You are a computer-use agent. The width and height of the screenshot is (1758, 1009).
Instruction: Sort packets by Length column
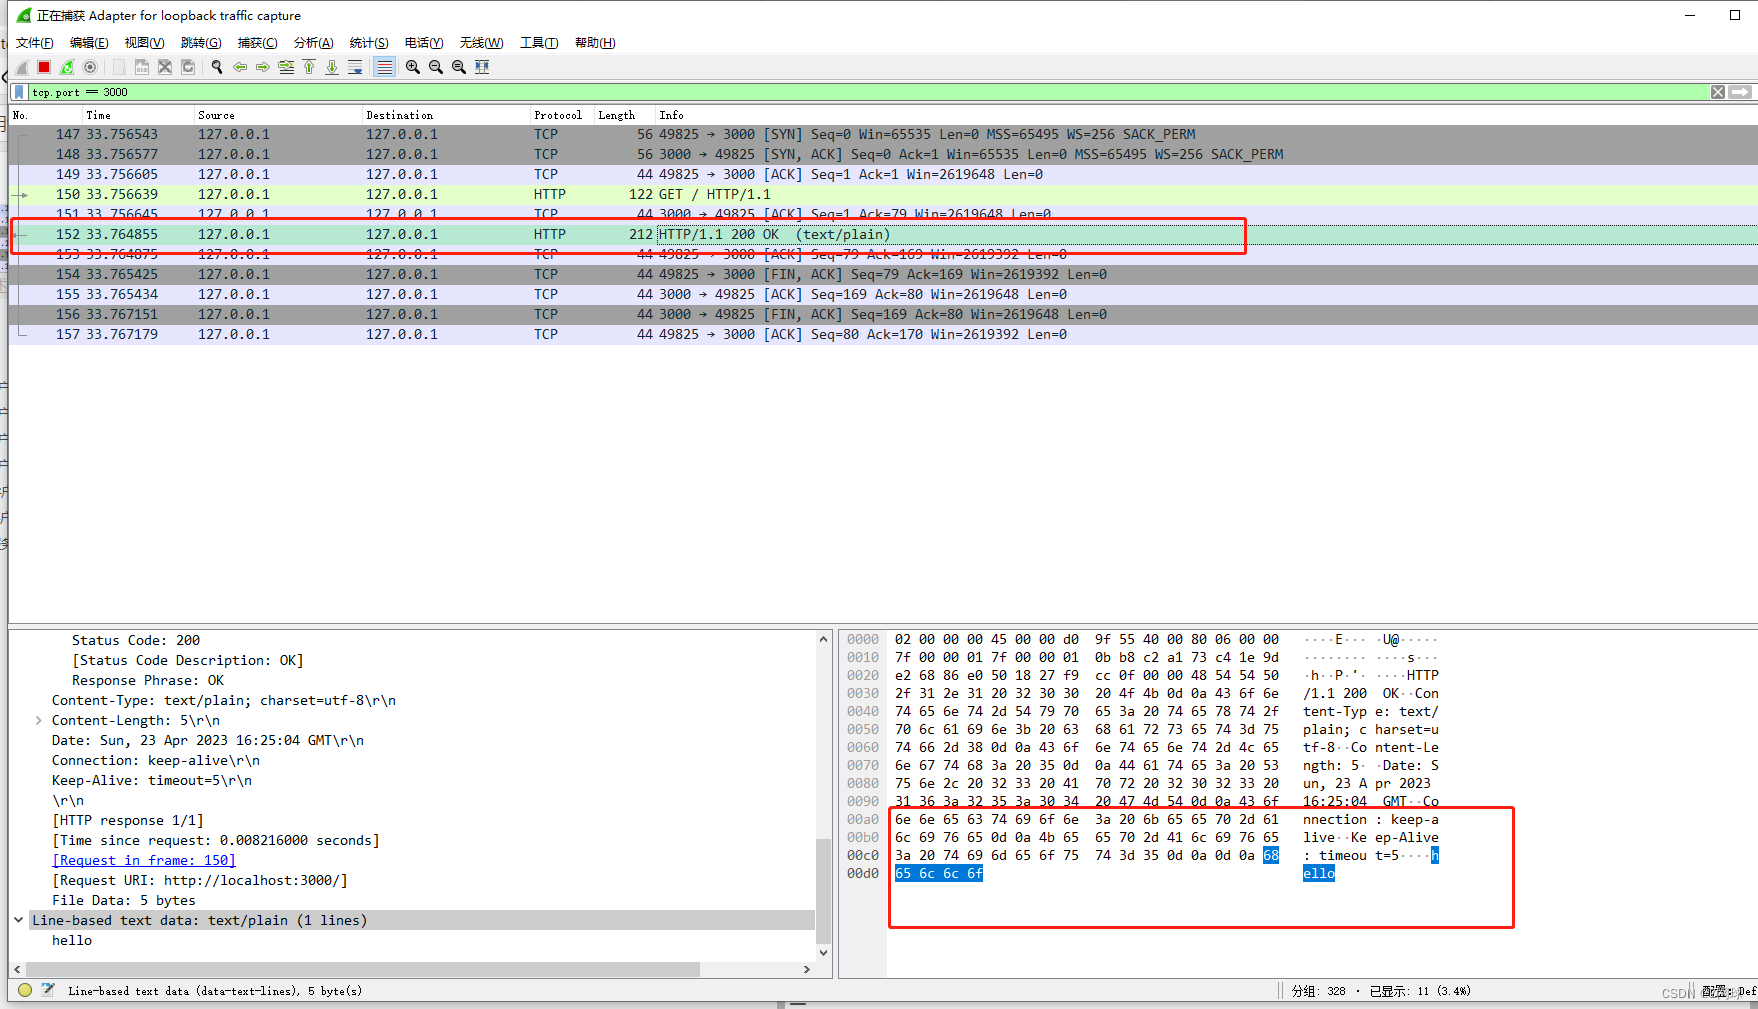(625, 115)
